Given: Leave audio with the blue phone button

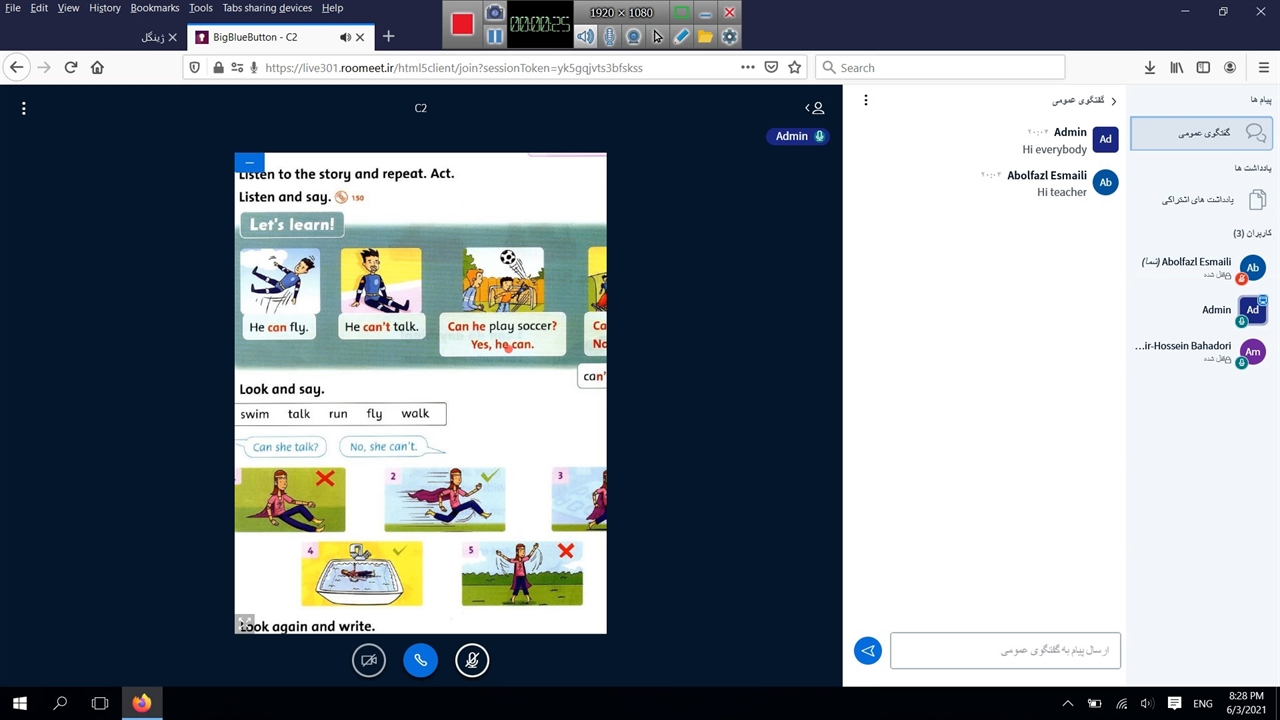Looking at the screenshot, I should tap(420, 660).
